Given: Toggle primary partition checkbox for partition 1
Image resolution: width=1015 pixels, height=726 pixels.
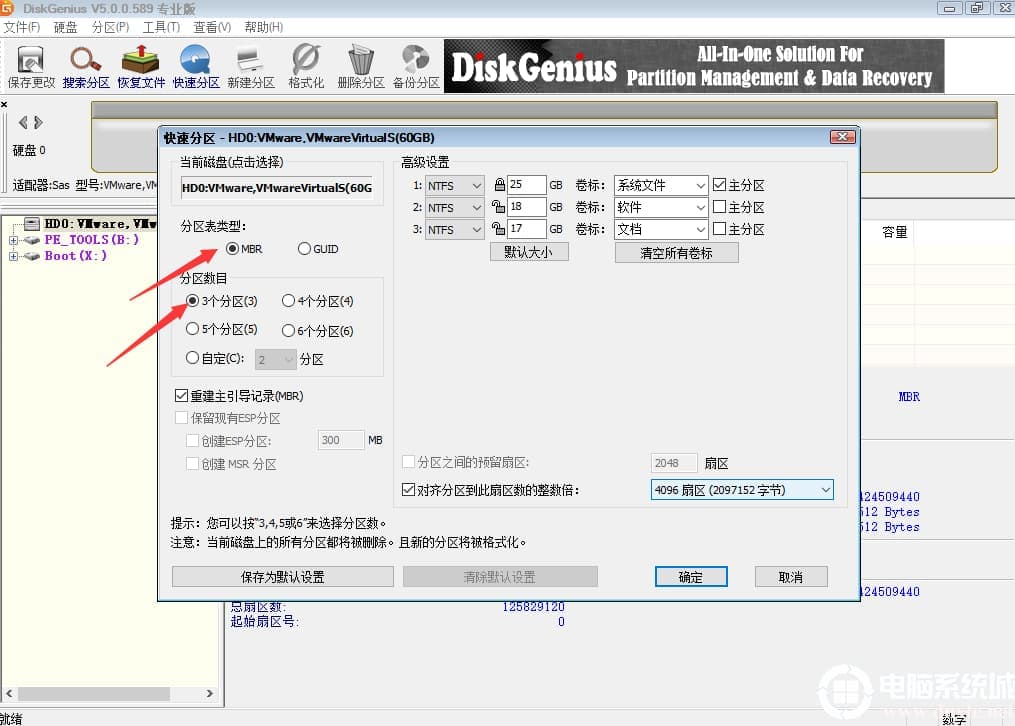Looking at the screenshot, I should tap(719, 184).
